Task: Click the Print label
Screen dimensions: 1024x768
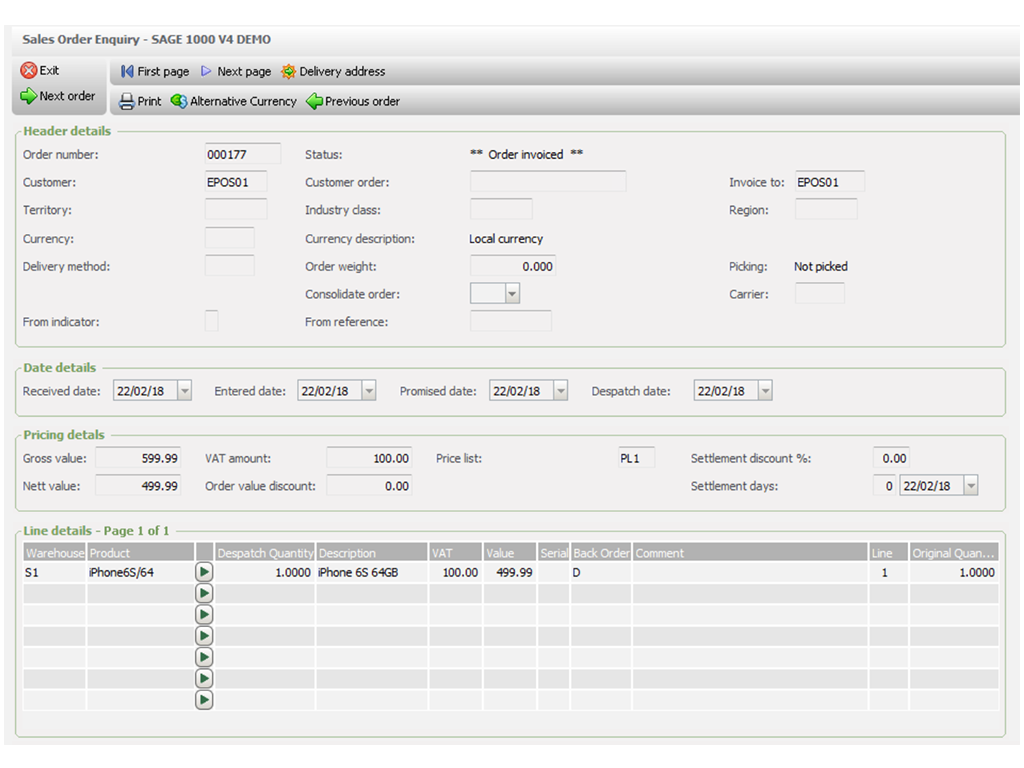Action: (149, 101)
